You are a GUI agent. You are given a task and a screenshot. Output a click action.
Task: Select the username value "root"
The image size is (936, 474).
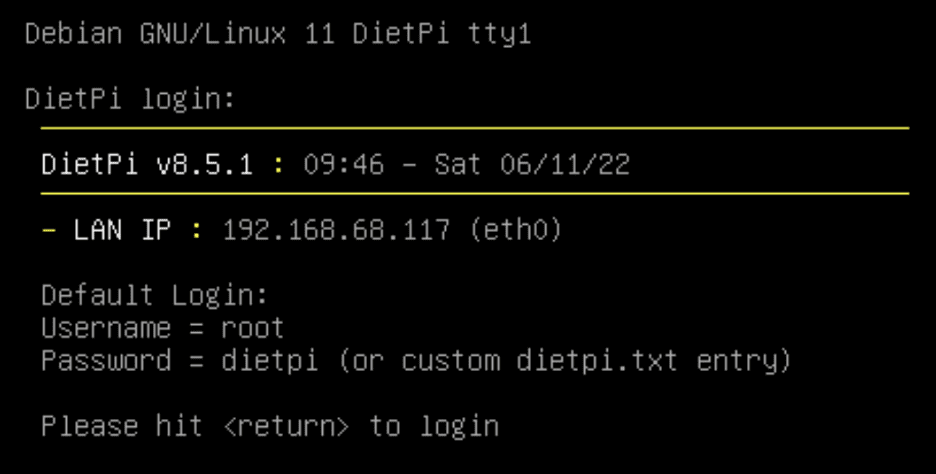pyautogui.click(x=253, y=328)
